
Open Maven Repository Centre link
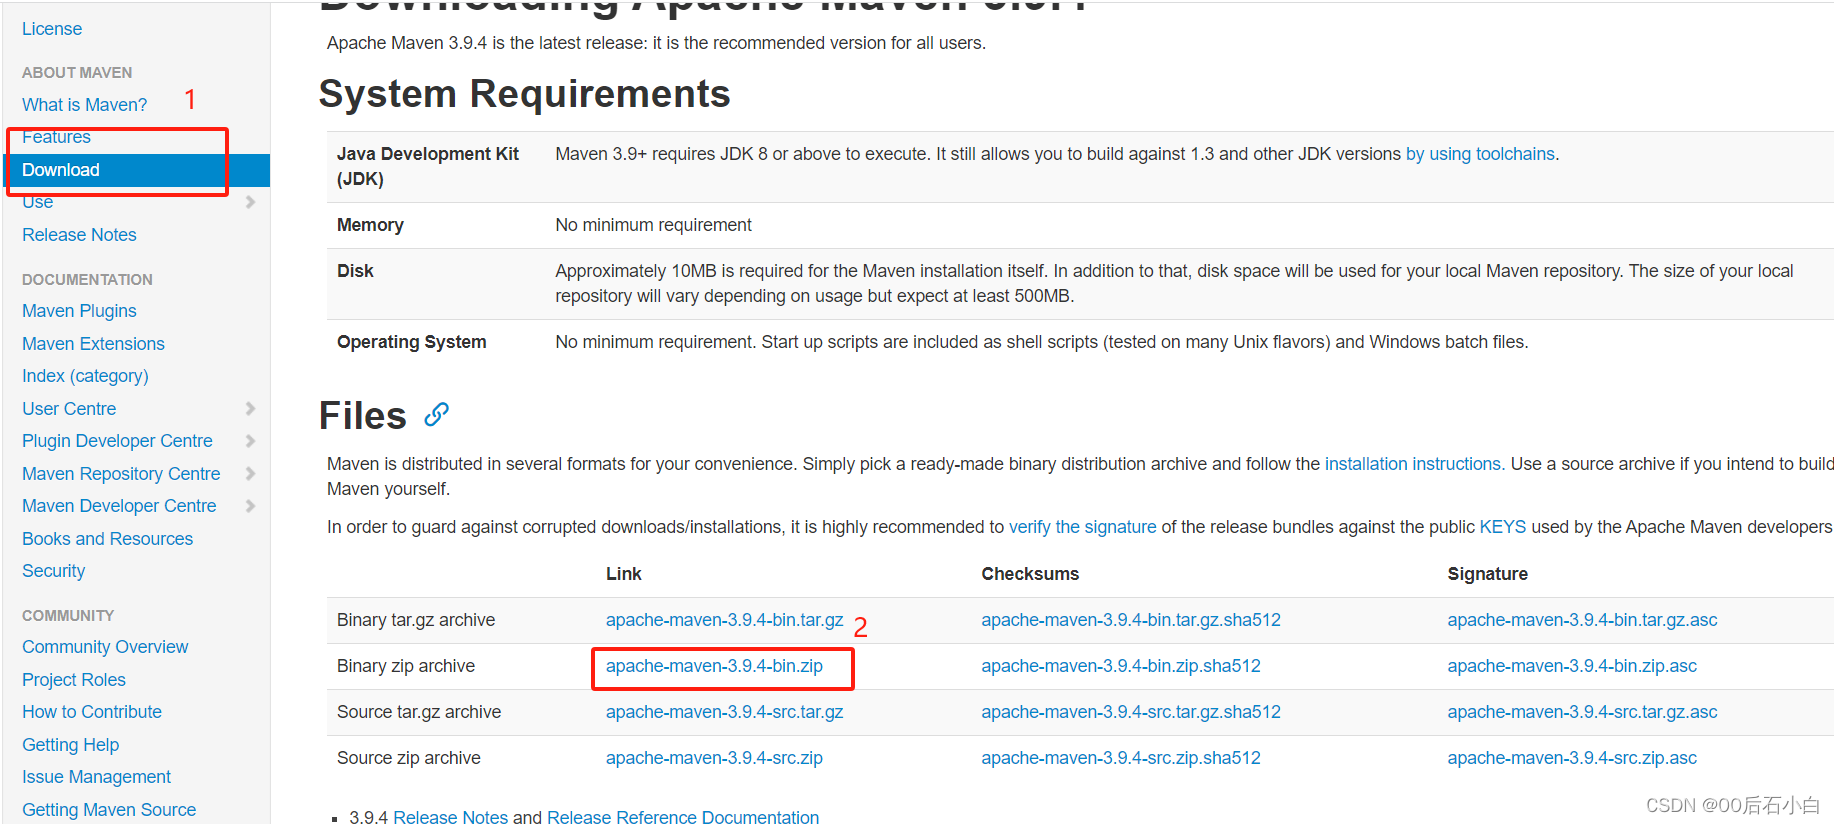pyautogui.click(x=121, y=473)
